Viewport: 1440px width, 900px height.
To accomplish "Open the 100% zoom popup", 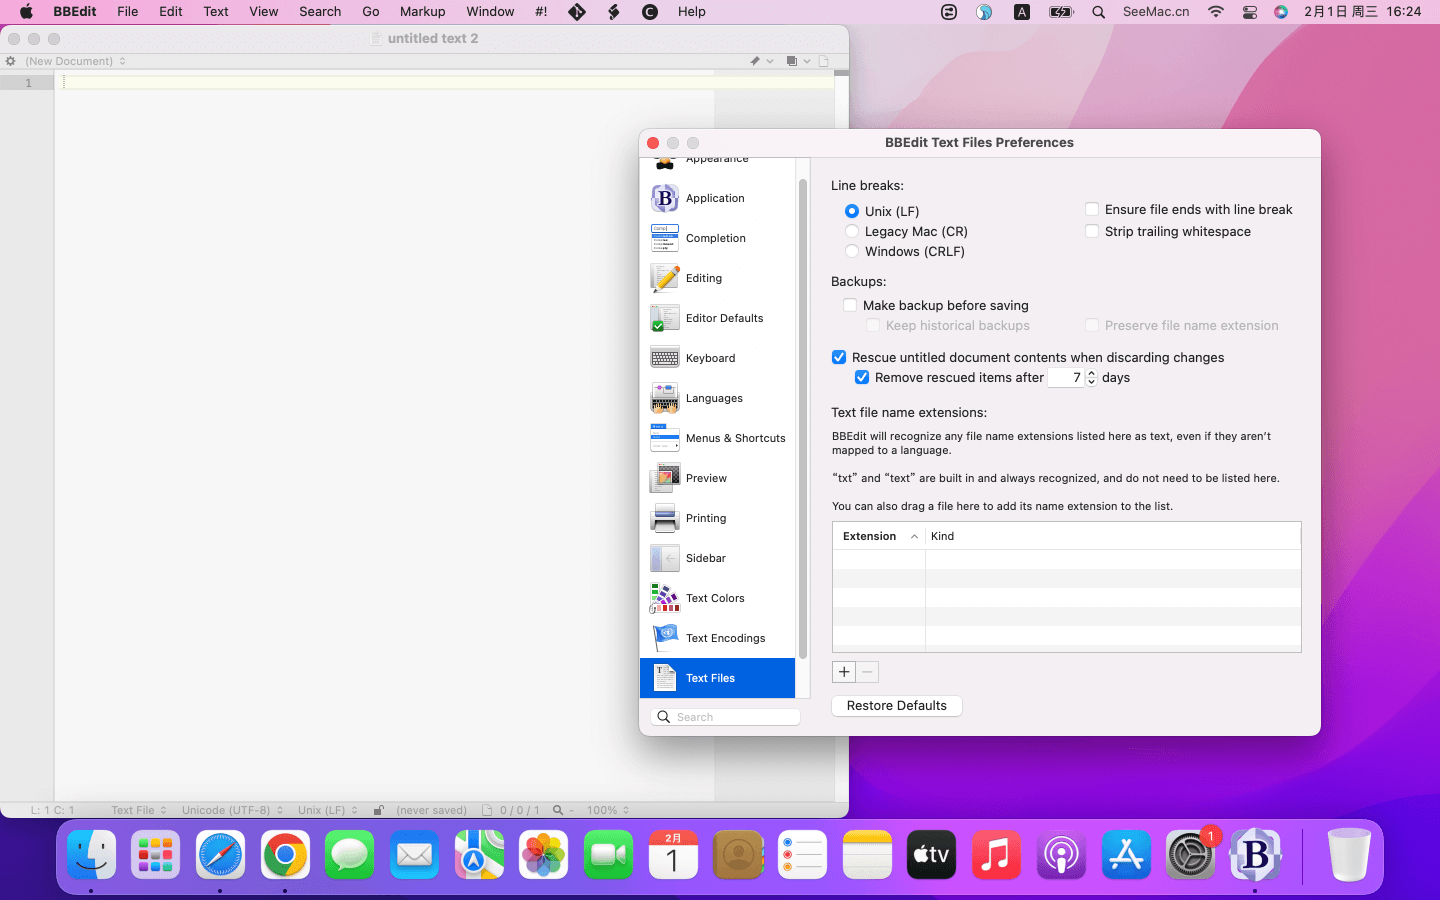I will (x=608, y=810).
